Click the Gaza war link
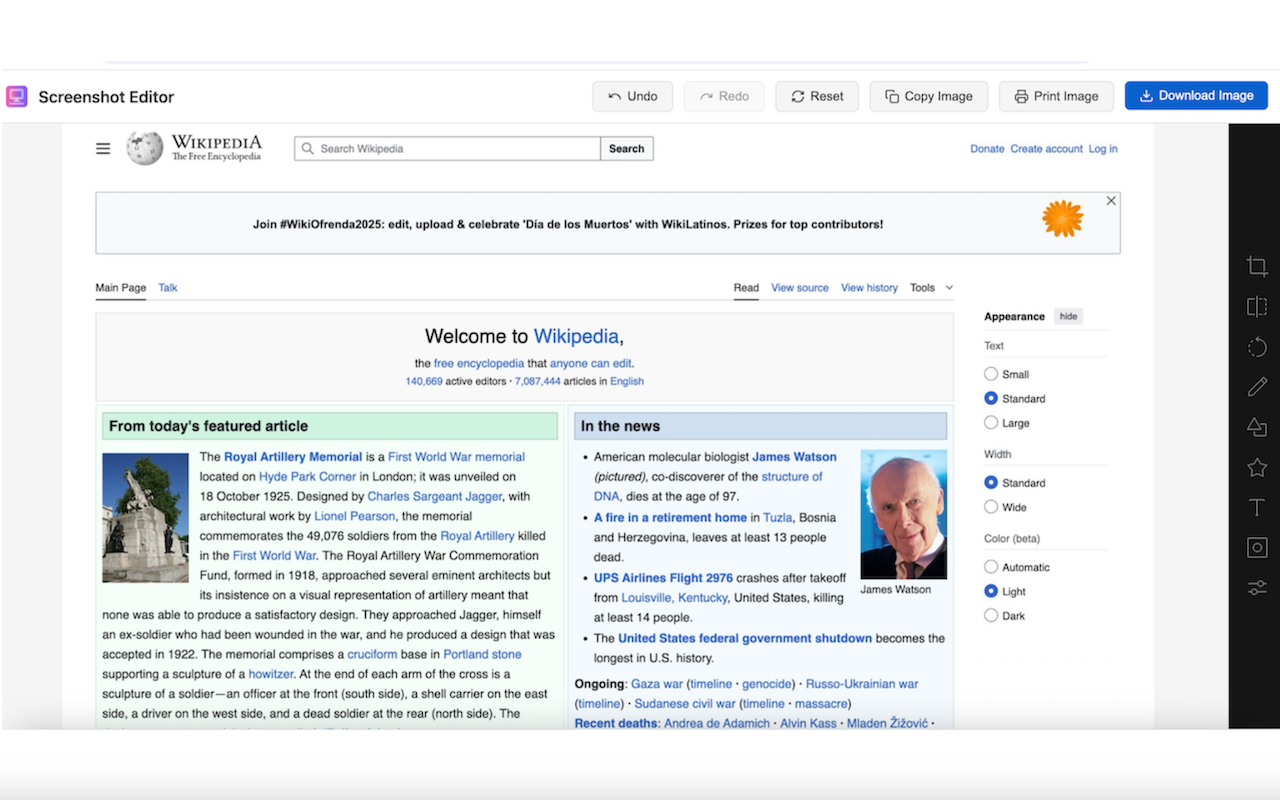1280x800 pixels. click(x=657, y=684)
